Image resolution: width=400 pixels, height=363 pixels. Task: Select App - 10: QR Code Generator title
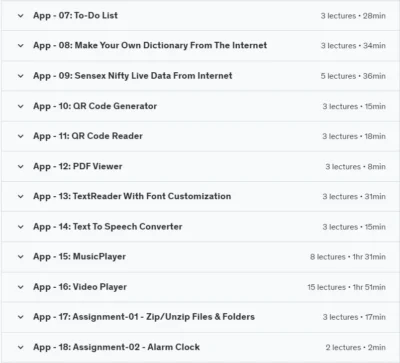coord(95,106)
